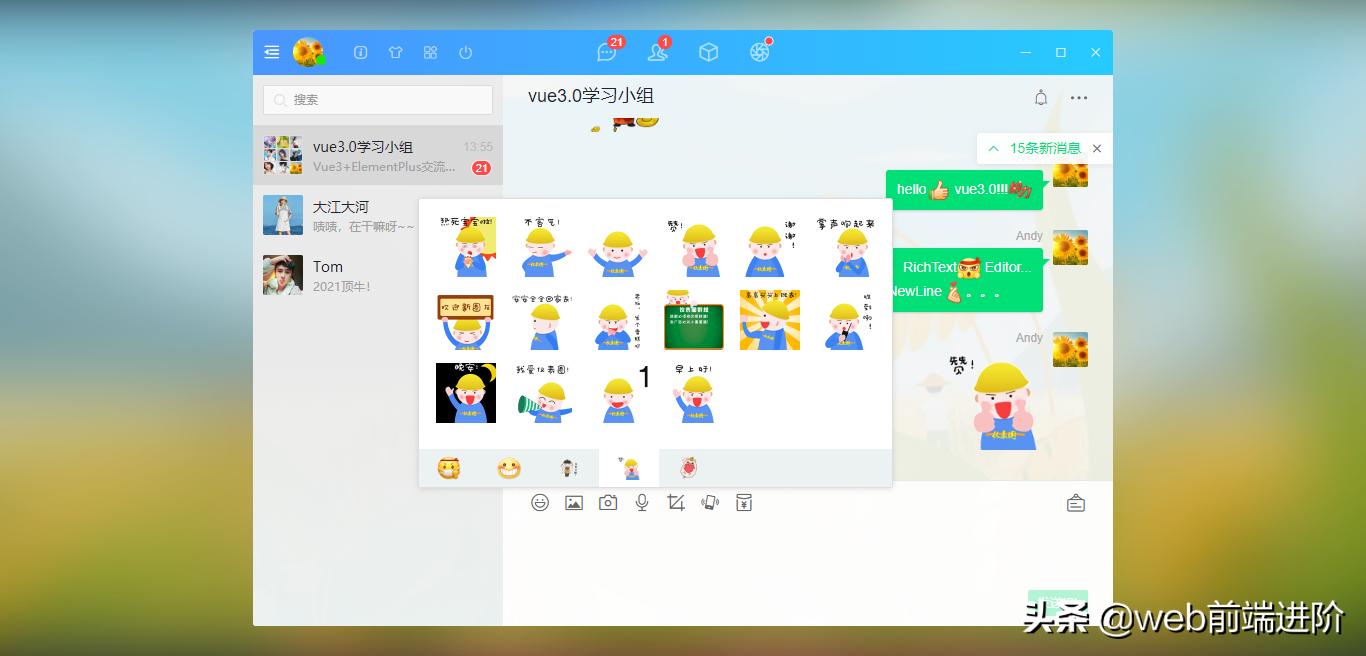Collapse the 15条新消息 notification banner

[x=993, y=148]
